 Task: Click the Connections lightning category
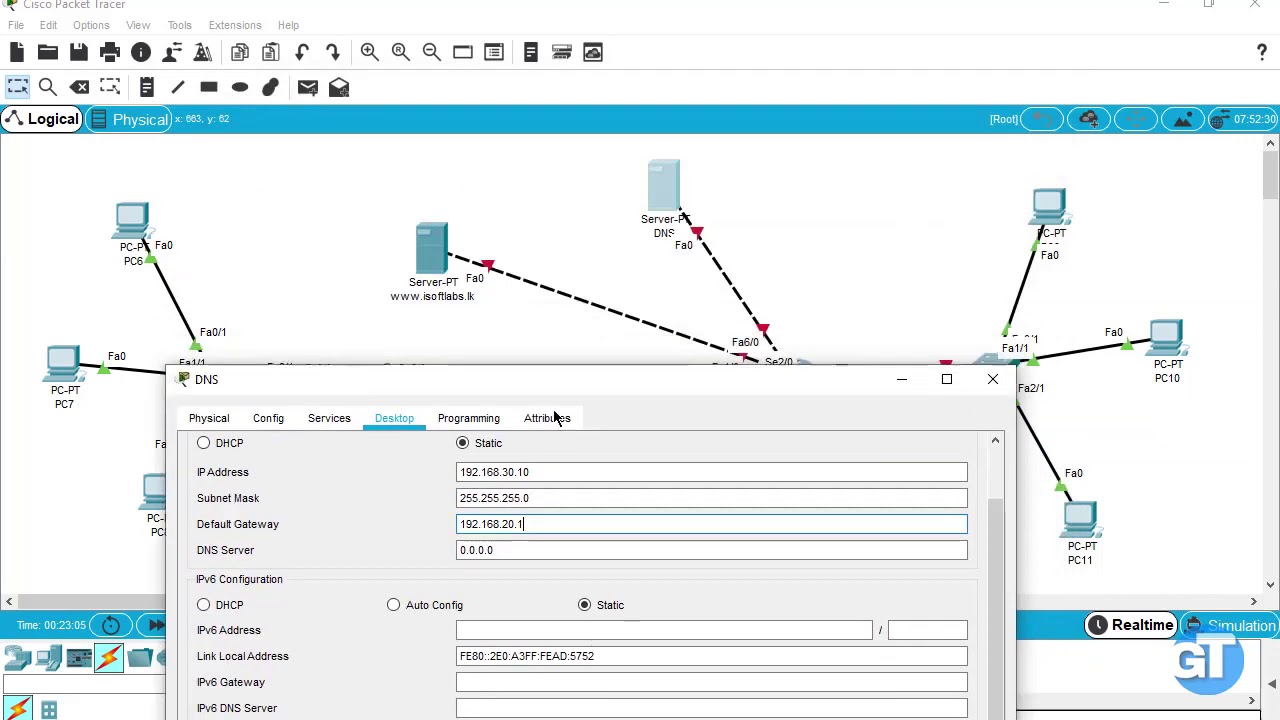coord(109,657)
